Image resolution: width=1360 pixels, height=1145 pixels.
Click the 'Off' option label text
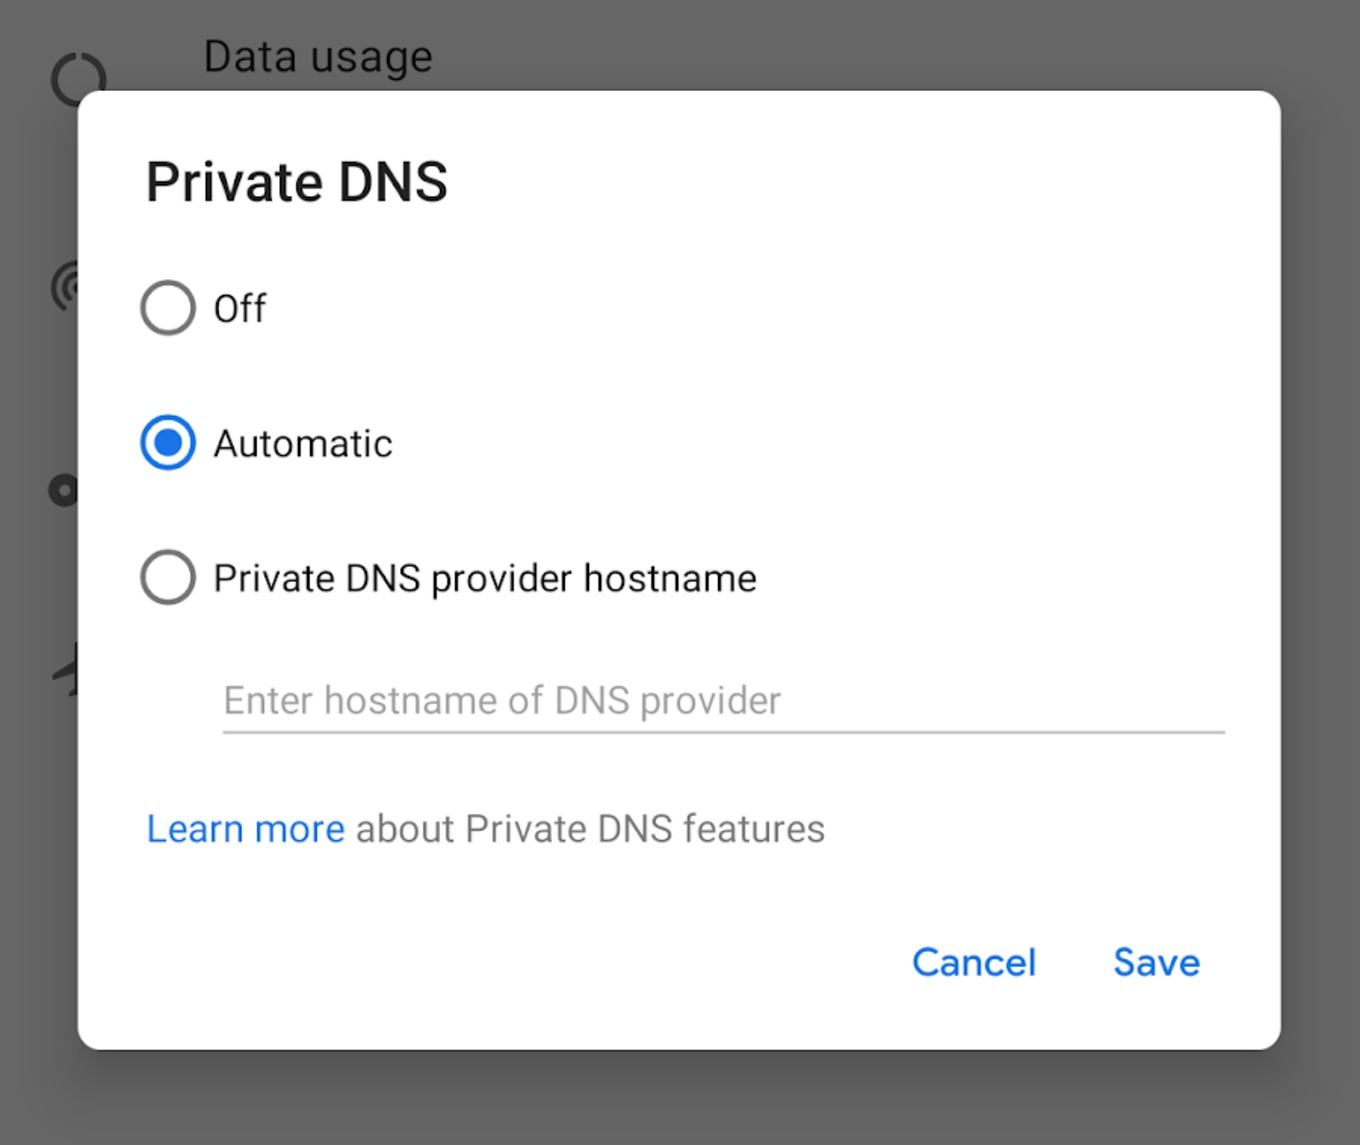tap(240, 308)
